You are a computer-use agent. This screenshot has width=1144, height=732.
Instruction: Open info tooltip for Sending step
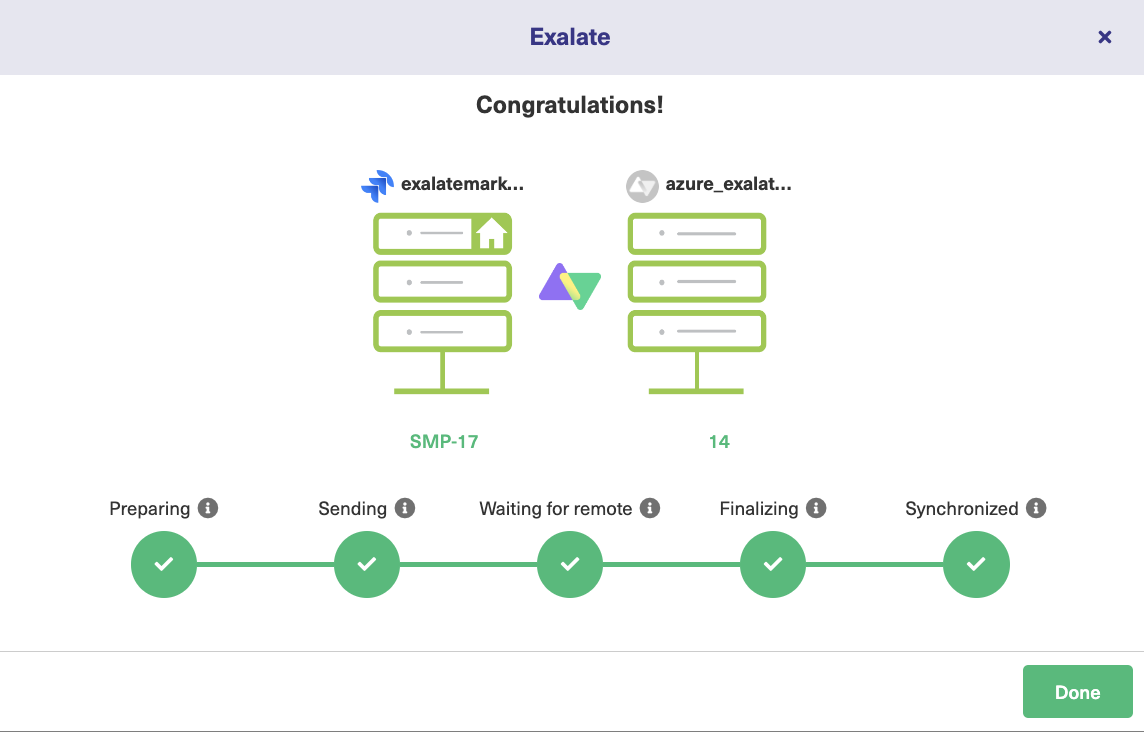(404, 508)
